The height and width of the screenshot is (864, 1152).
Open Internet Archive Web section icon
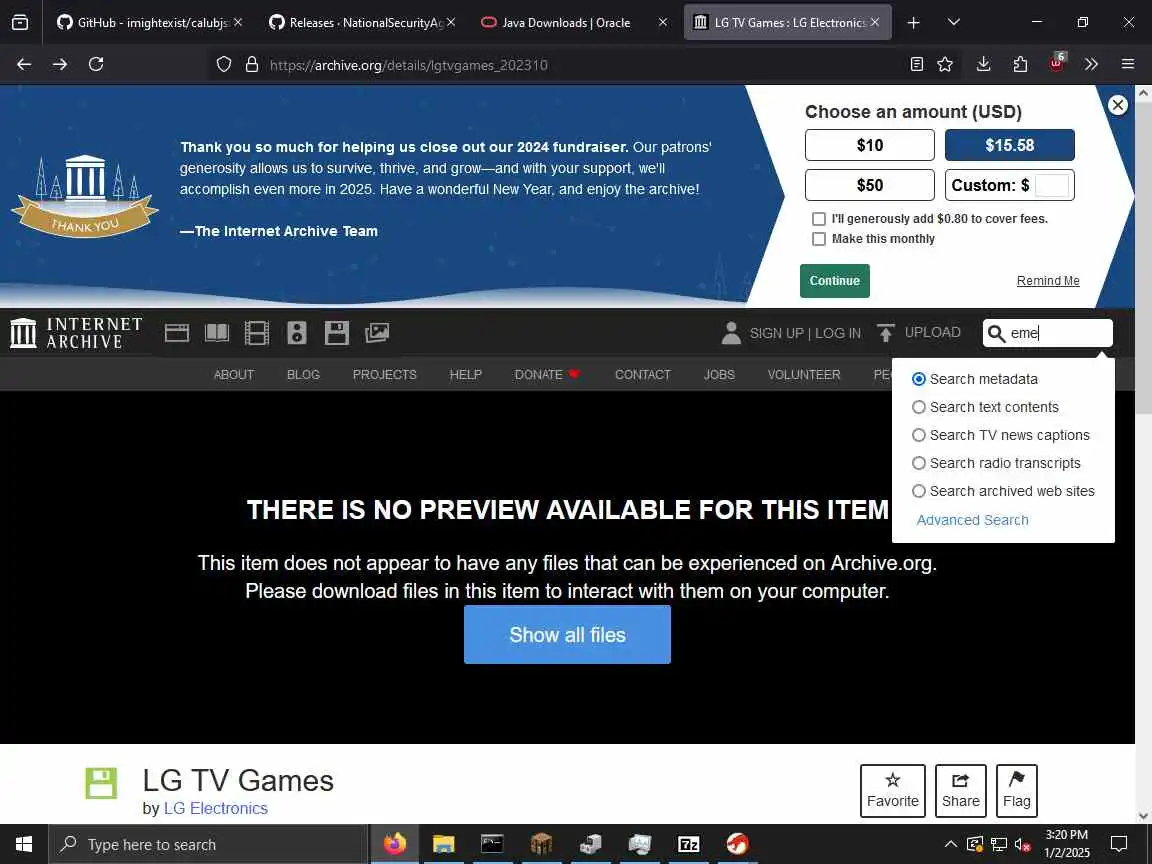[x=176, y=333]
